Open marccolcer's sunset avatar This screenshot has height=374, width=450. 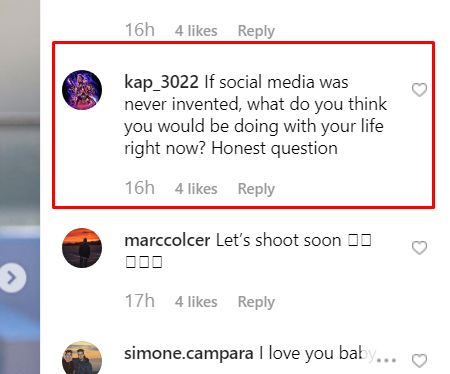(x=82, y=248)
